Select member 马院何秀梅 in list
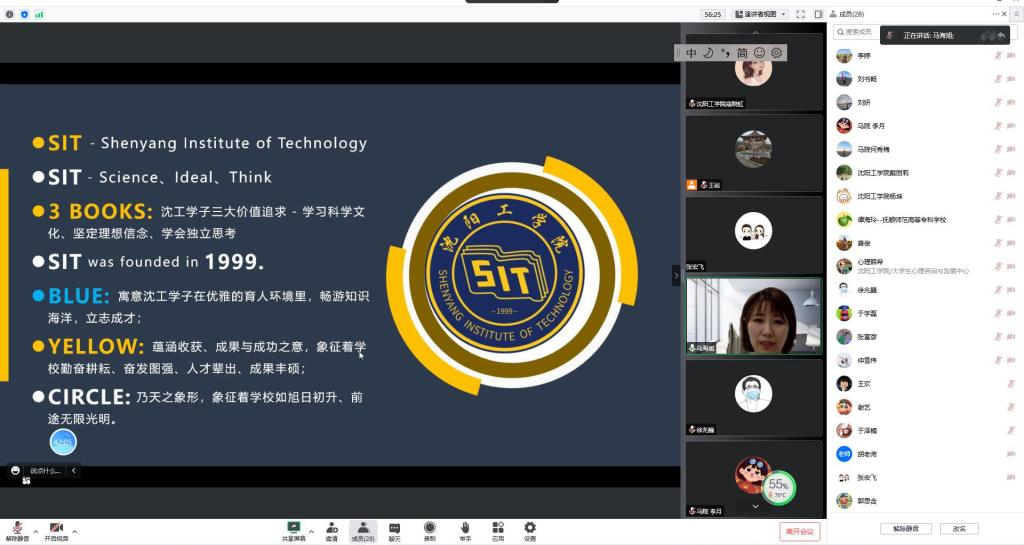 point(926,149)
